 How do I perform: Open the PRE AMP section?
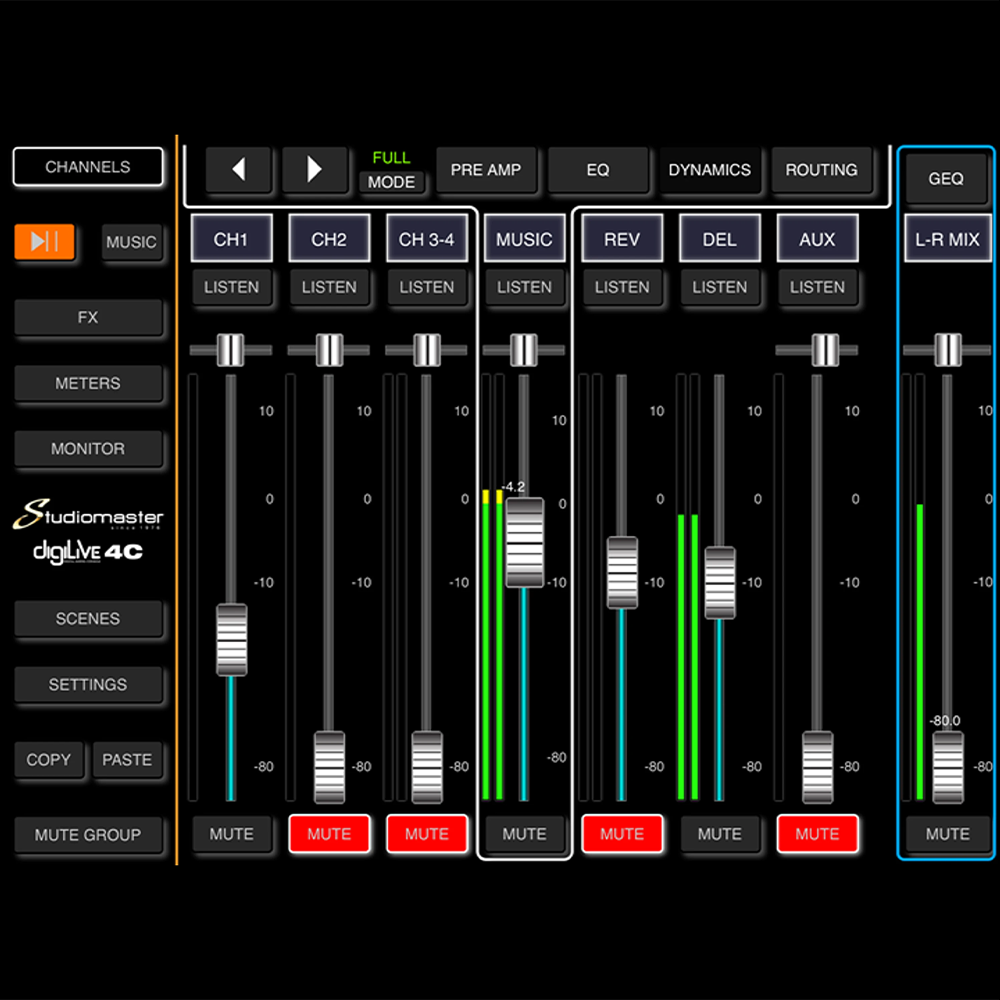[x=486, y=170]
